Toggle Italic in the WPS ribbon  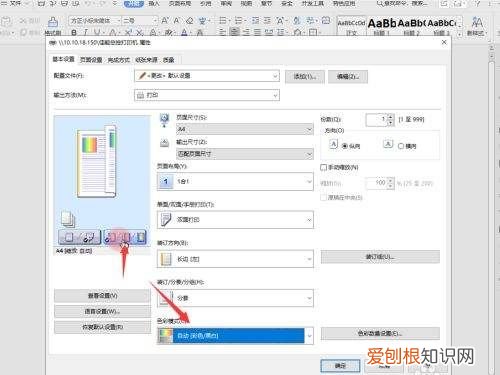pos(85,33)
